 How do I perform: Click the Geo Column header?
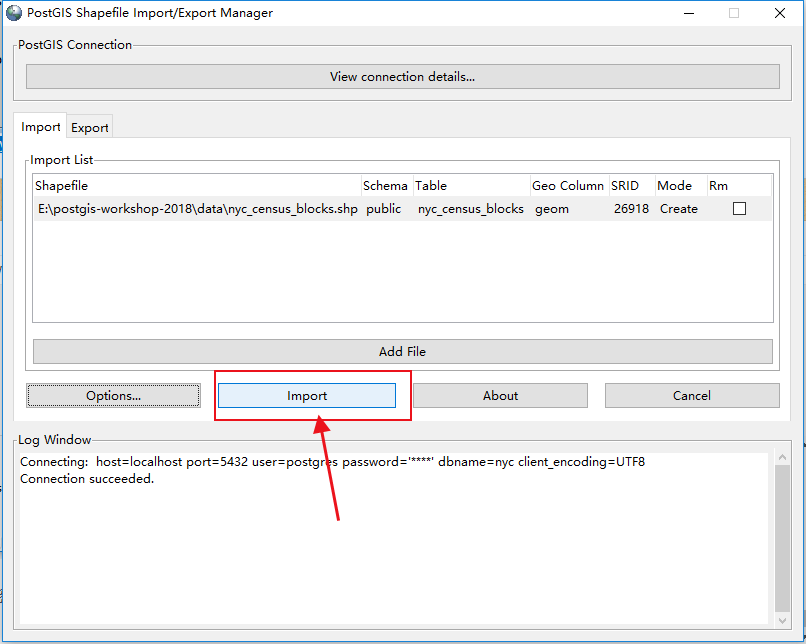click(x=568, y=186)
